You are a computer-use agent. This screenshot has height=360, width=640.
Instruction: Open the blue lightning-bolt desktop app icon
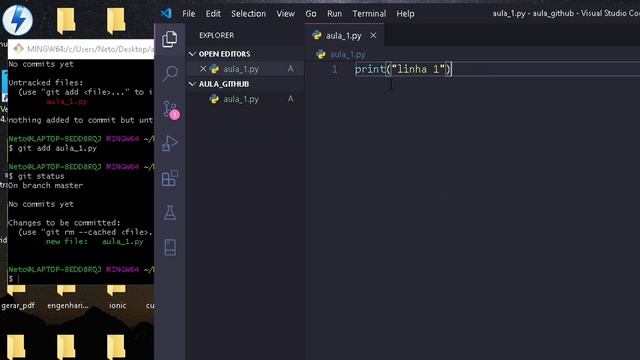pyautogui.click(x=18, y=20)
